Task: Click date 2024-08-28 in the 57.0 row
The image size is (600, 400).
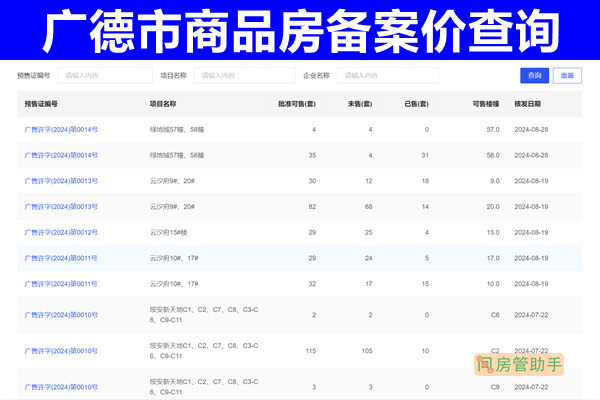Action: click(x=531, y=129)
